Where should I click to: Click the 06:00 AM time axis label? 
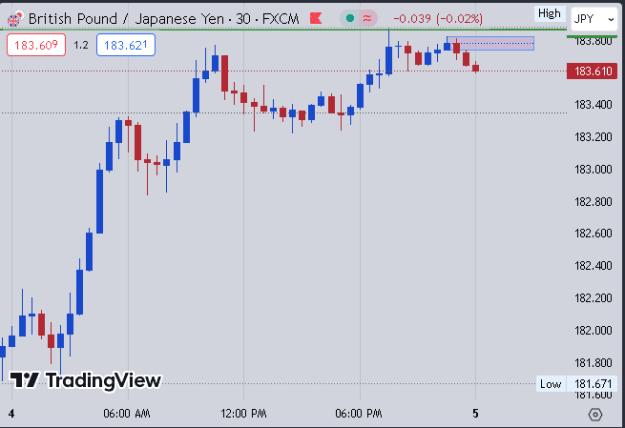click(x=127, y=414)
